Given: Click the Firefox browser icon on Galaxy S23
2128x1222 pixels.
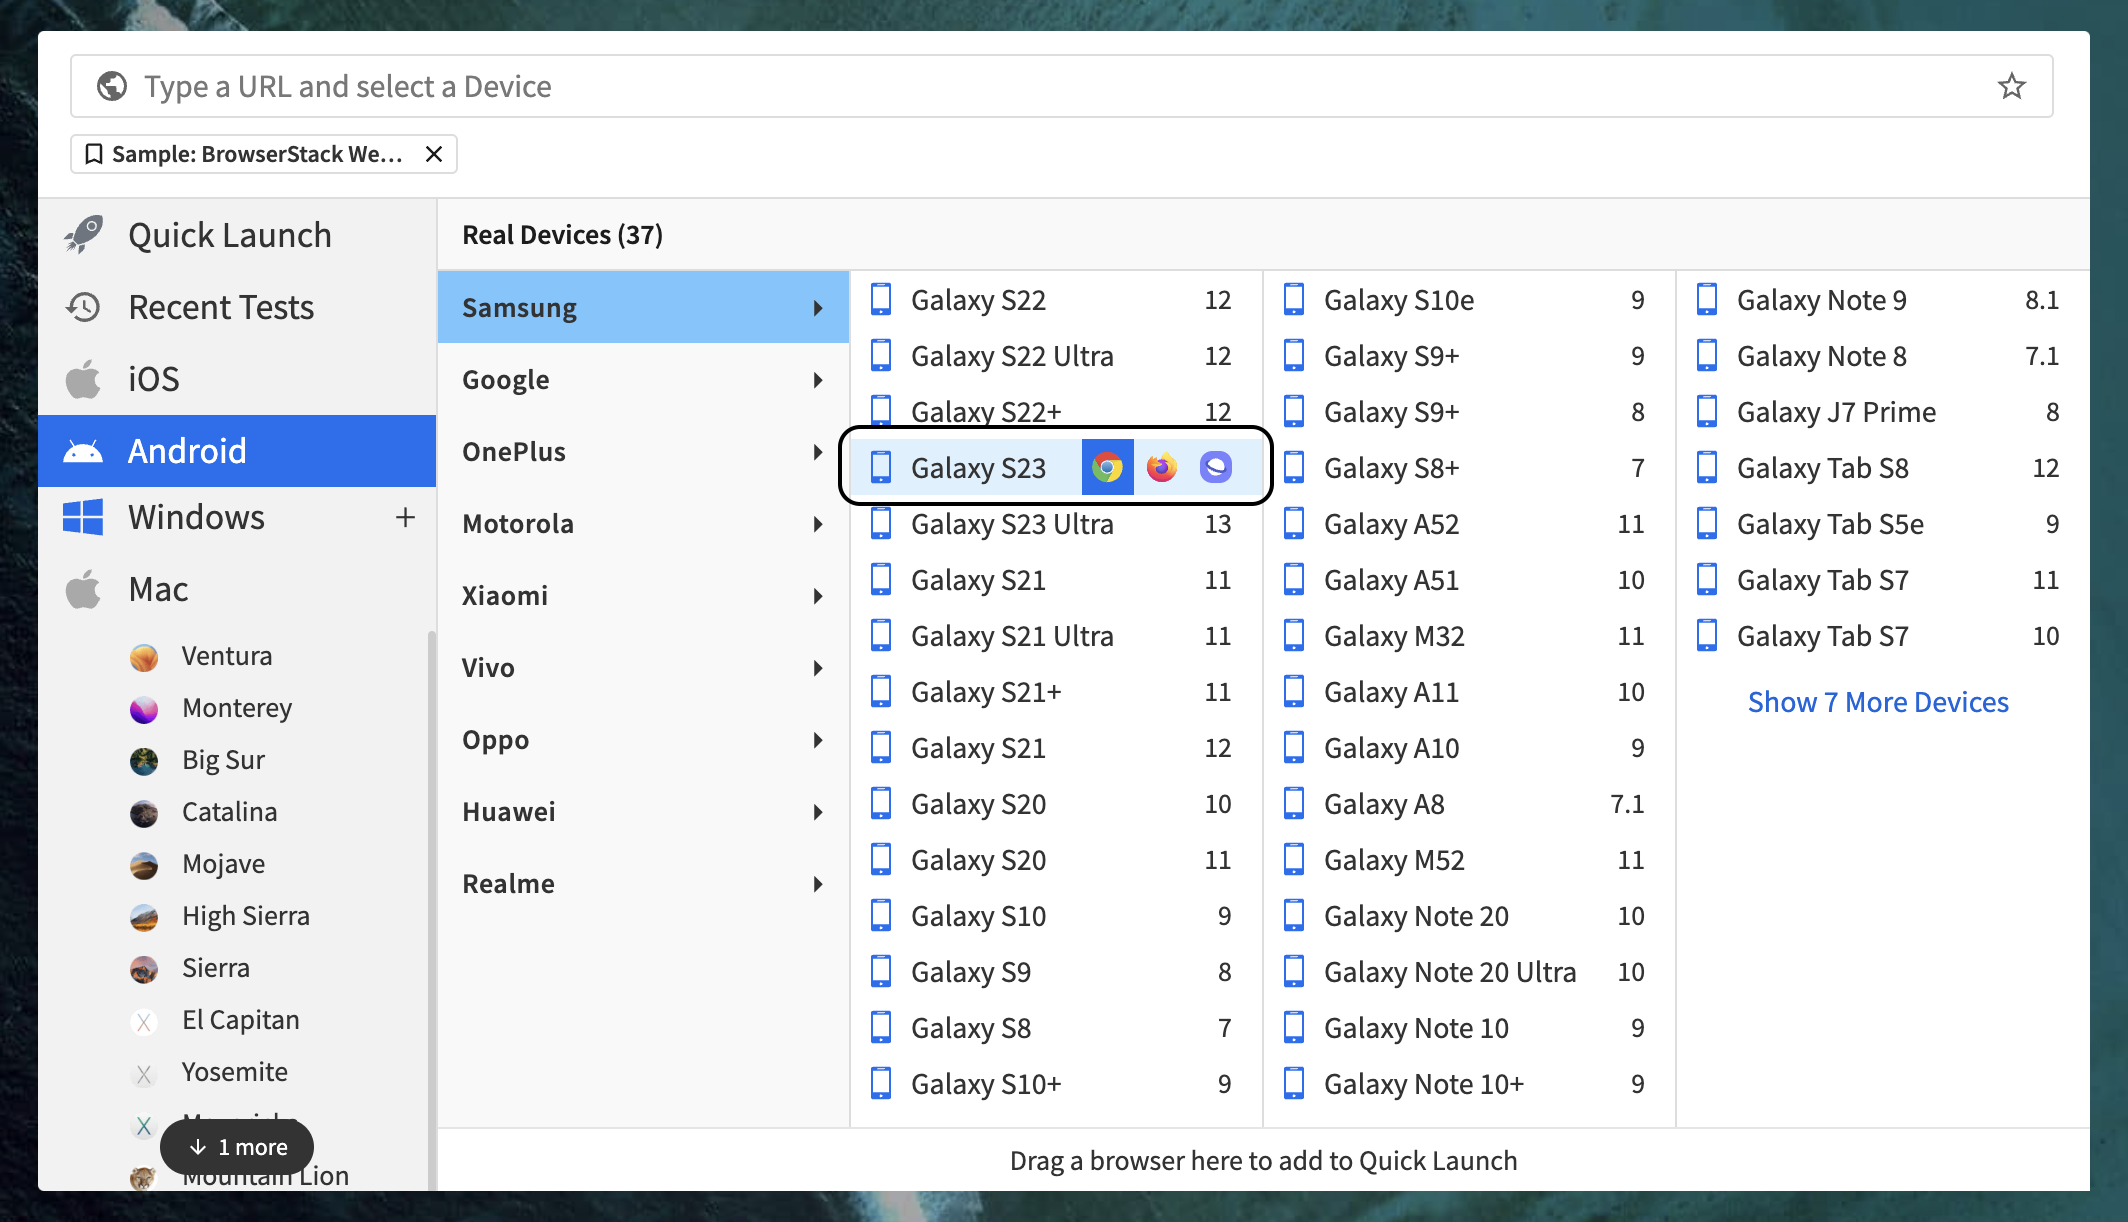Looking at the screenshot, I should point(1160,466).
